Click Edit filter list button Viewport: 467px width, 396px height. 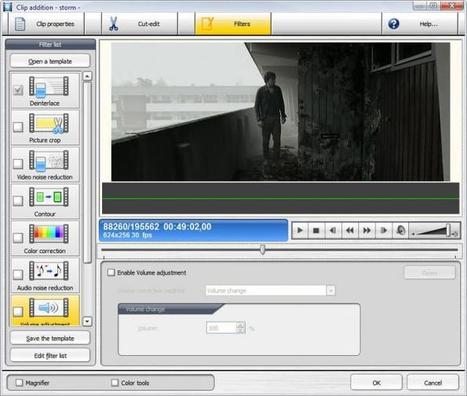click(x=50, y=356)
